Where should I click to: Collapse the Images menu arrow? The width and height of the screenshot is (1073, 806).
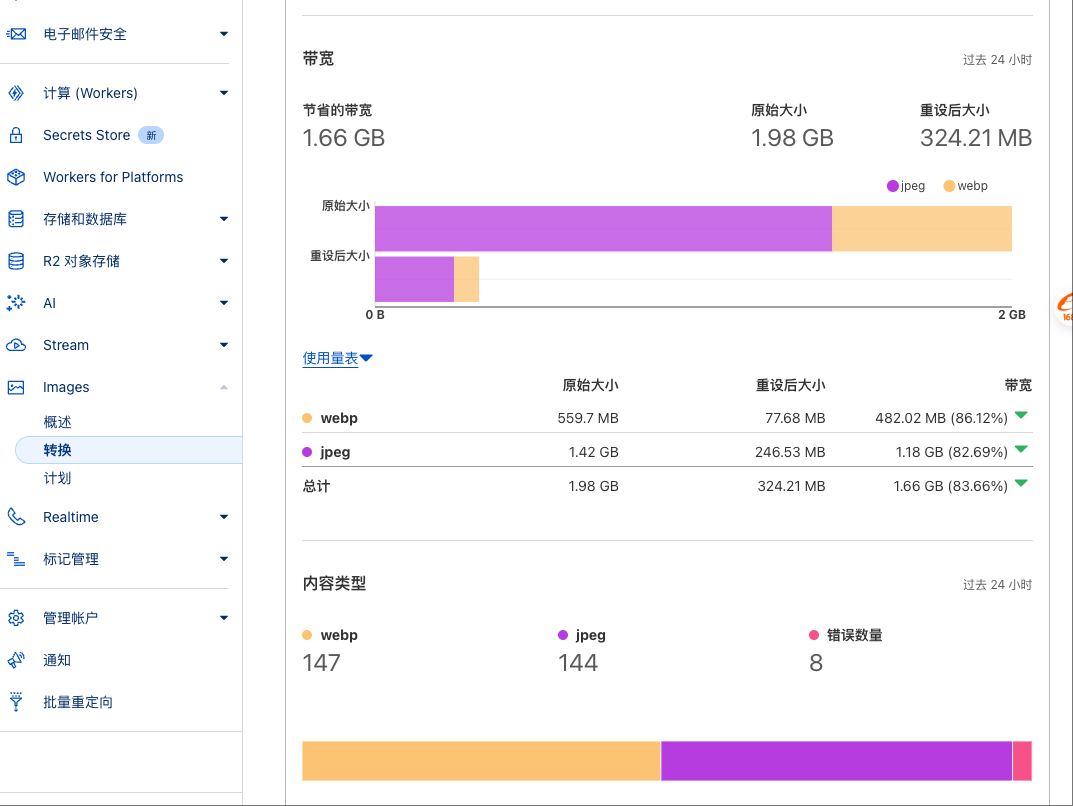click(224, 387)
